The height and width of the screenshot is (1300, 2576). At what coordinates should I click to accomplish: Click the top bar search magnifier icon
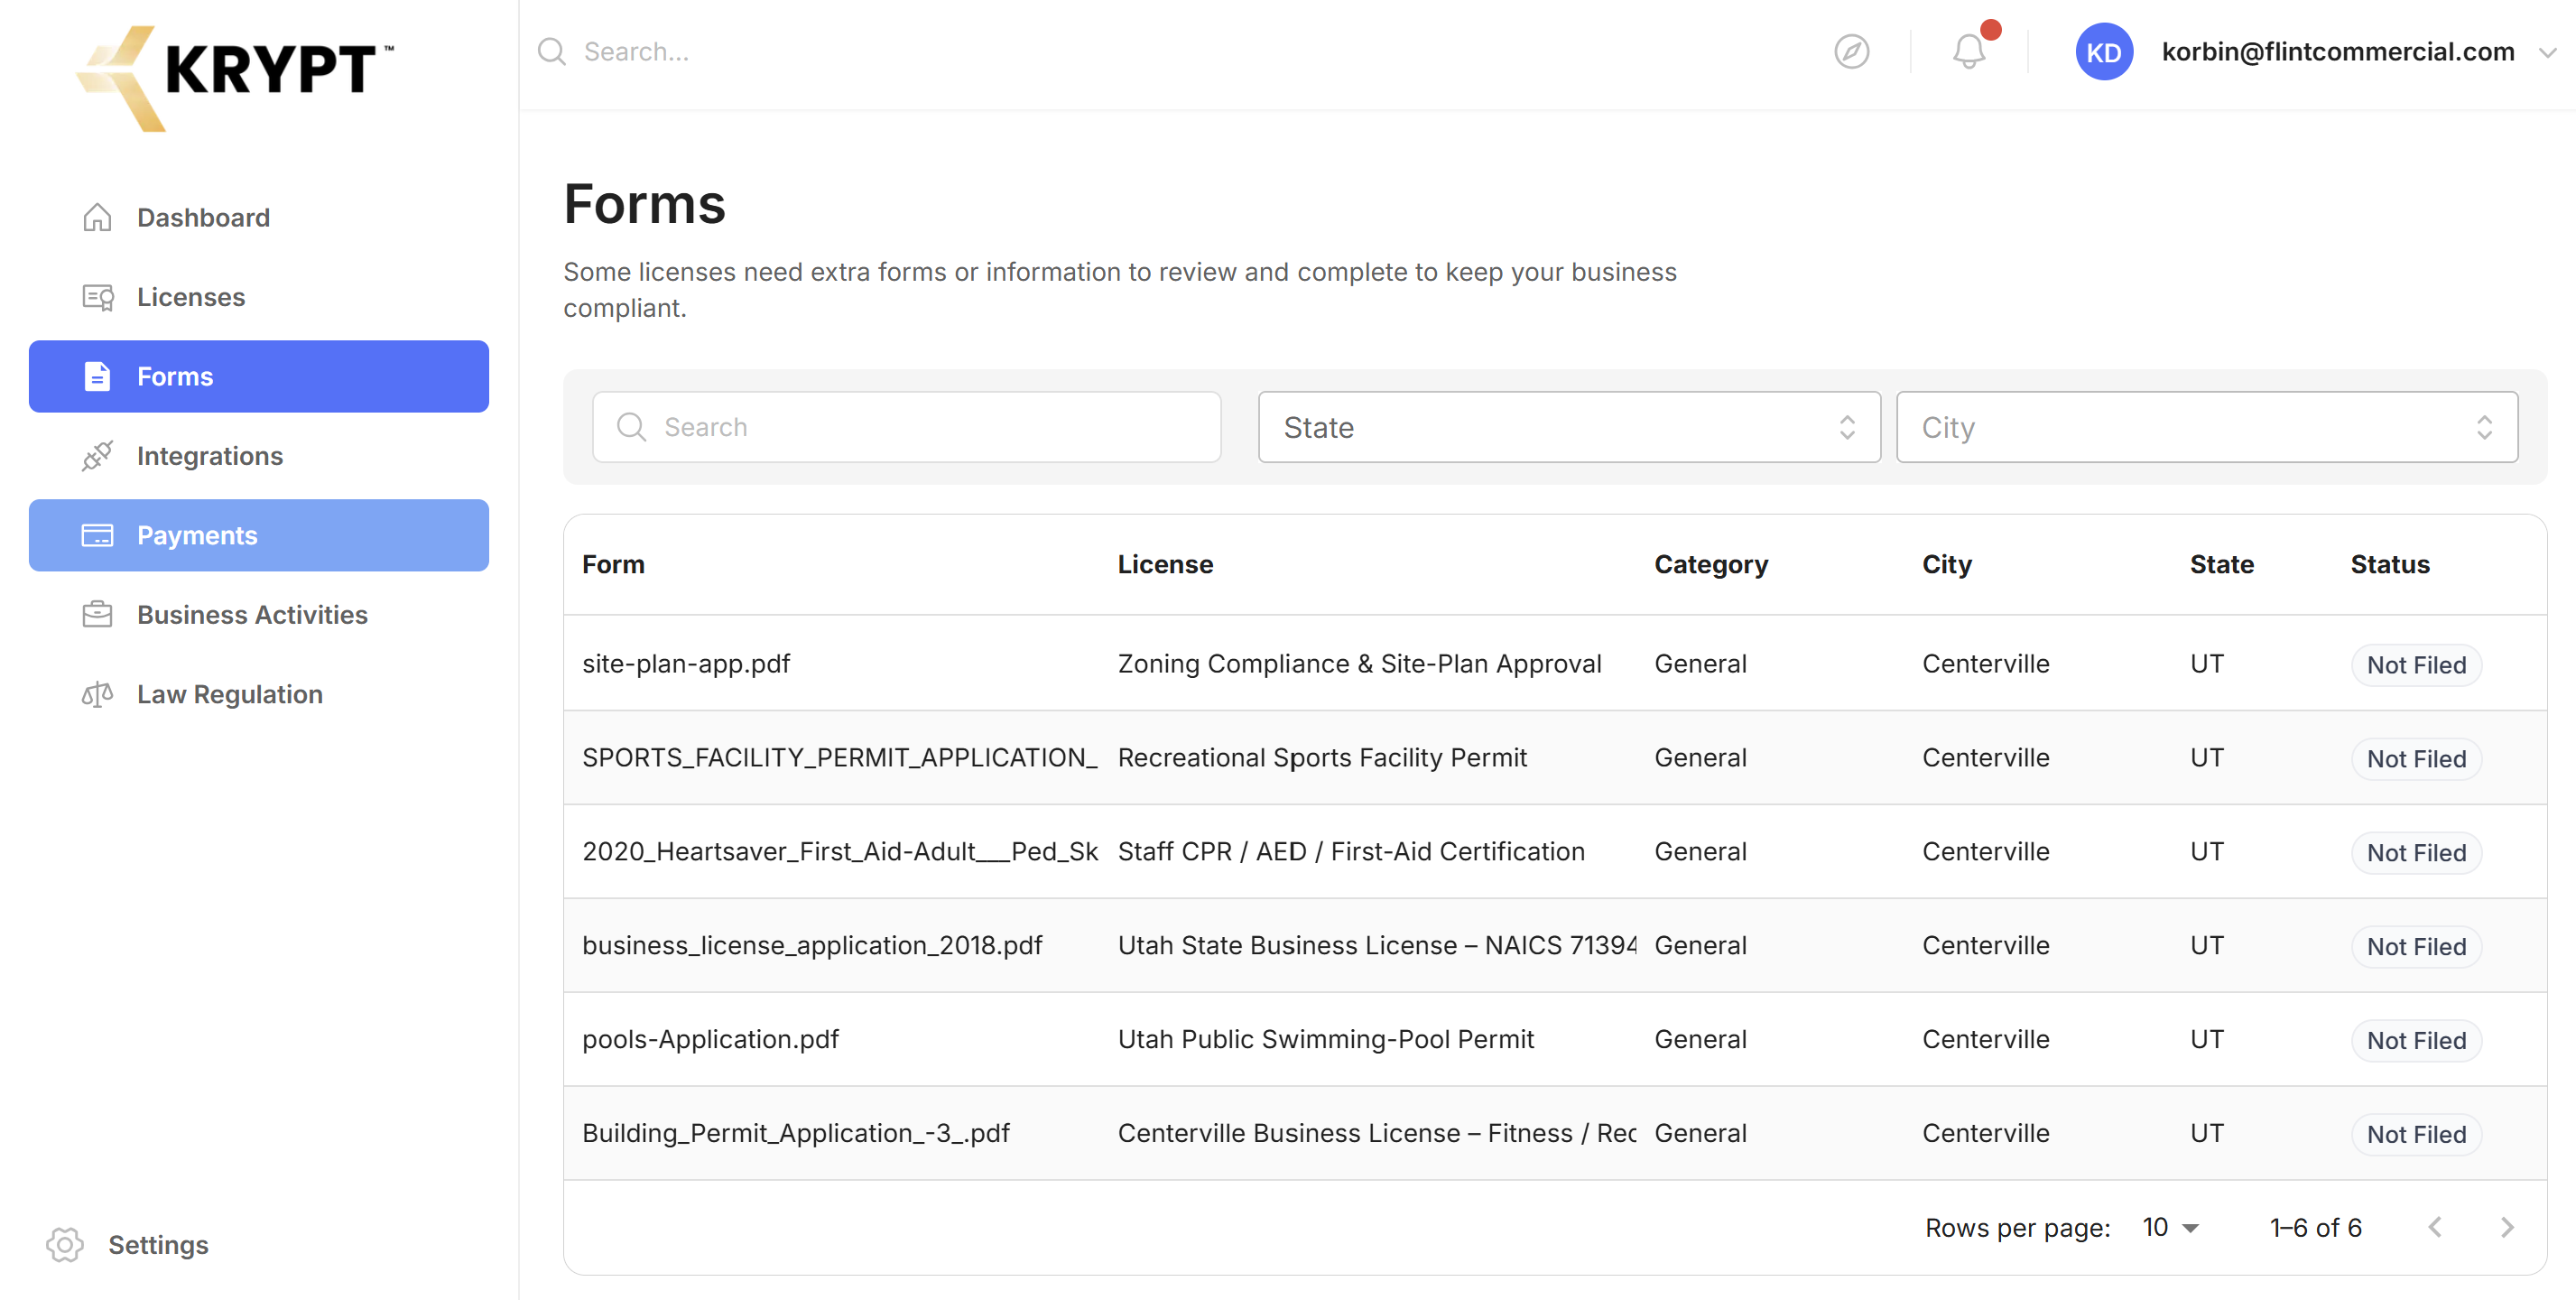(x=551, y=51)
